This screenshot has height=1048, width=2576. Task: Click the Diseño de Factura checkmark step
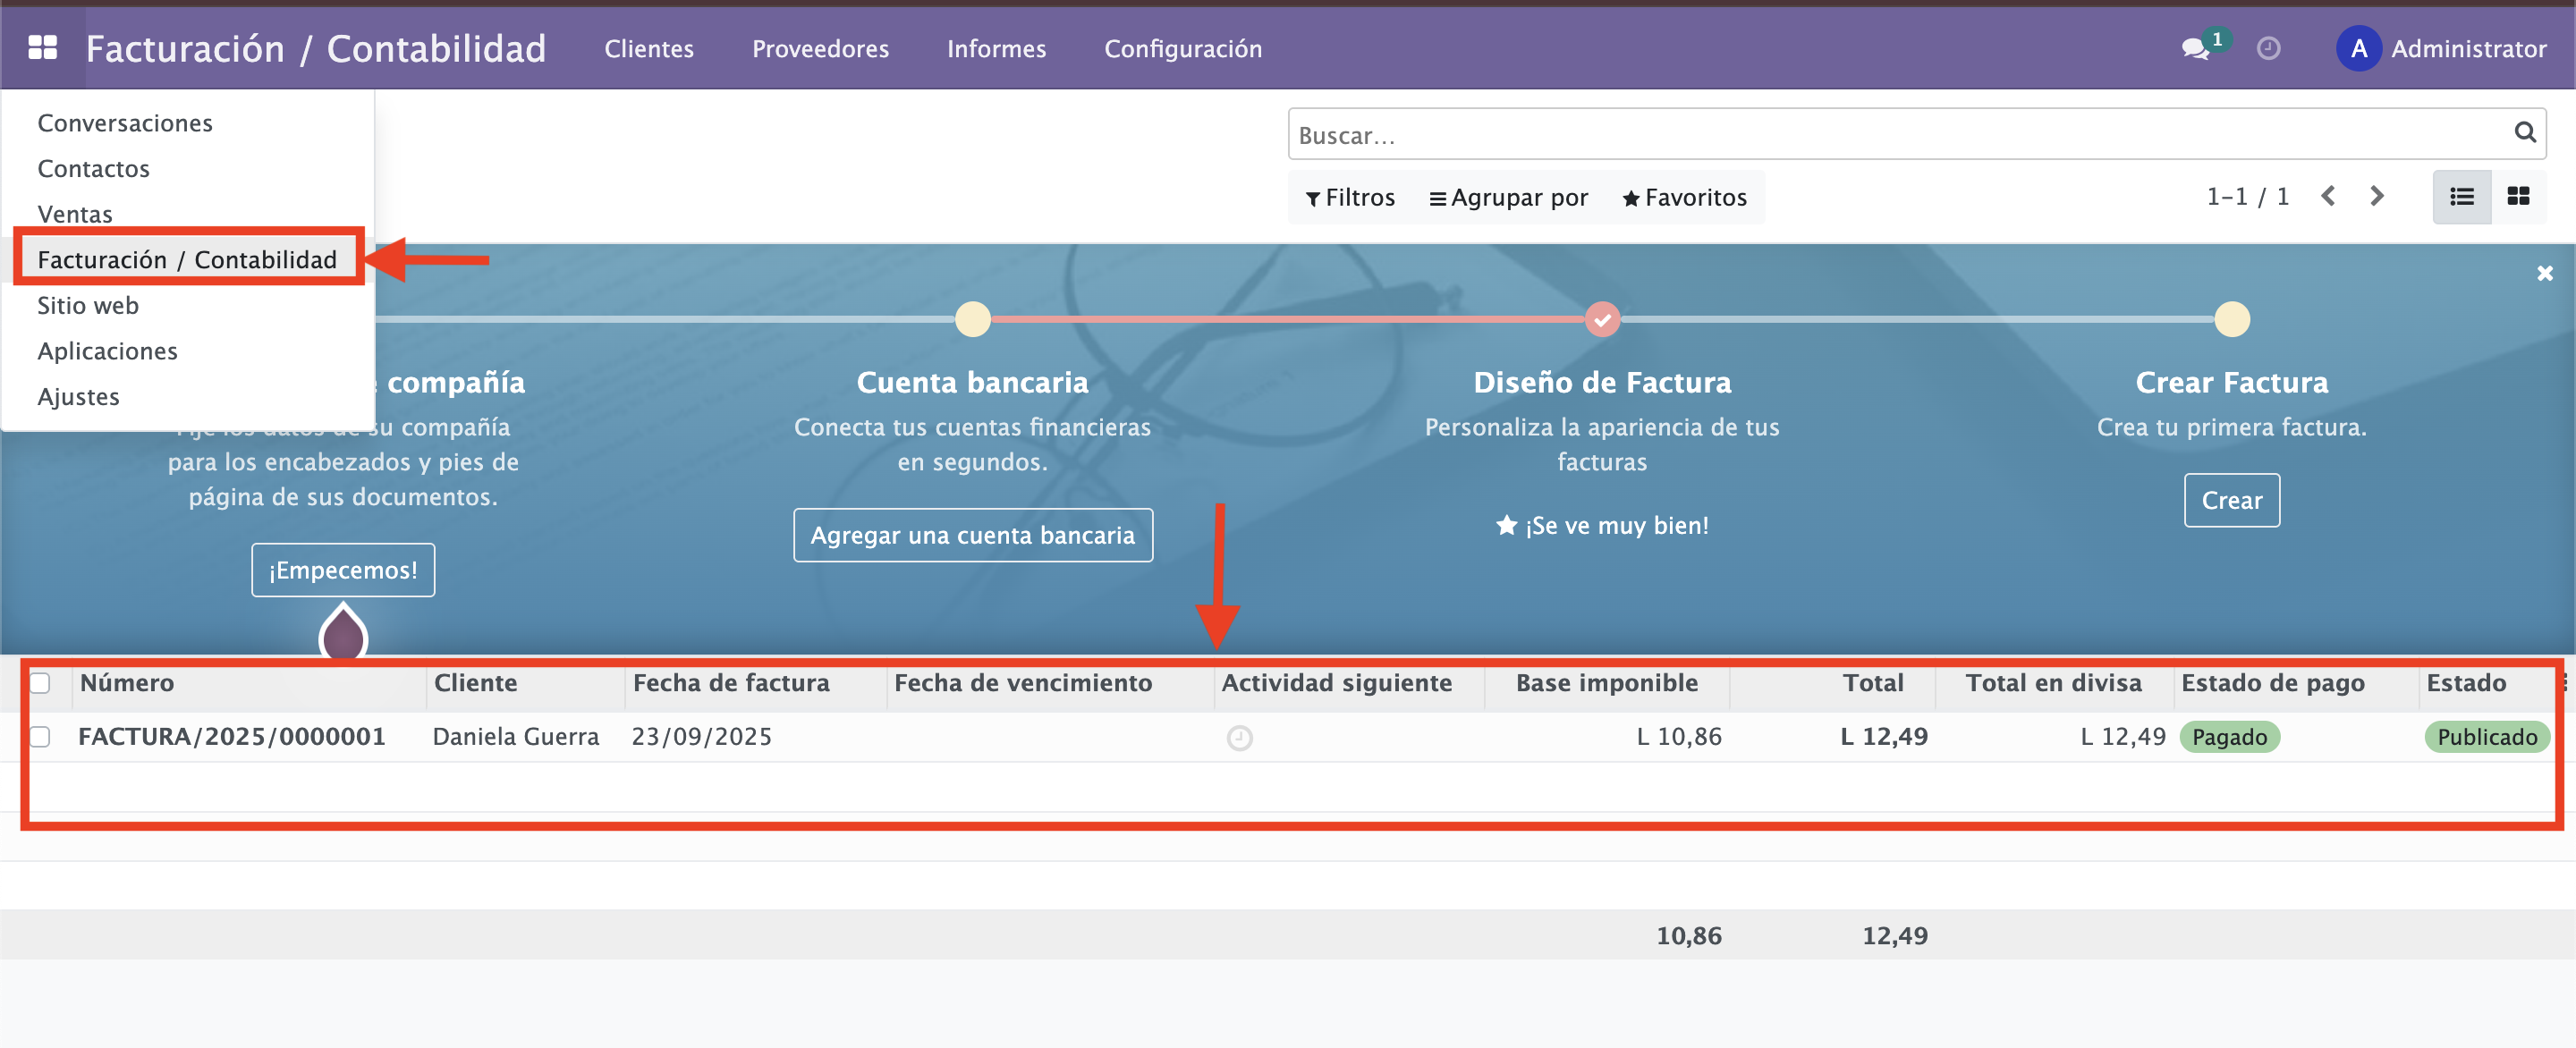(1602, 319)
